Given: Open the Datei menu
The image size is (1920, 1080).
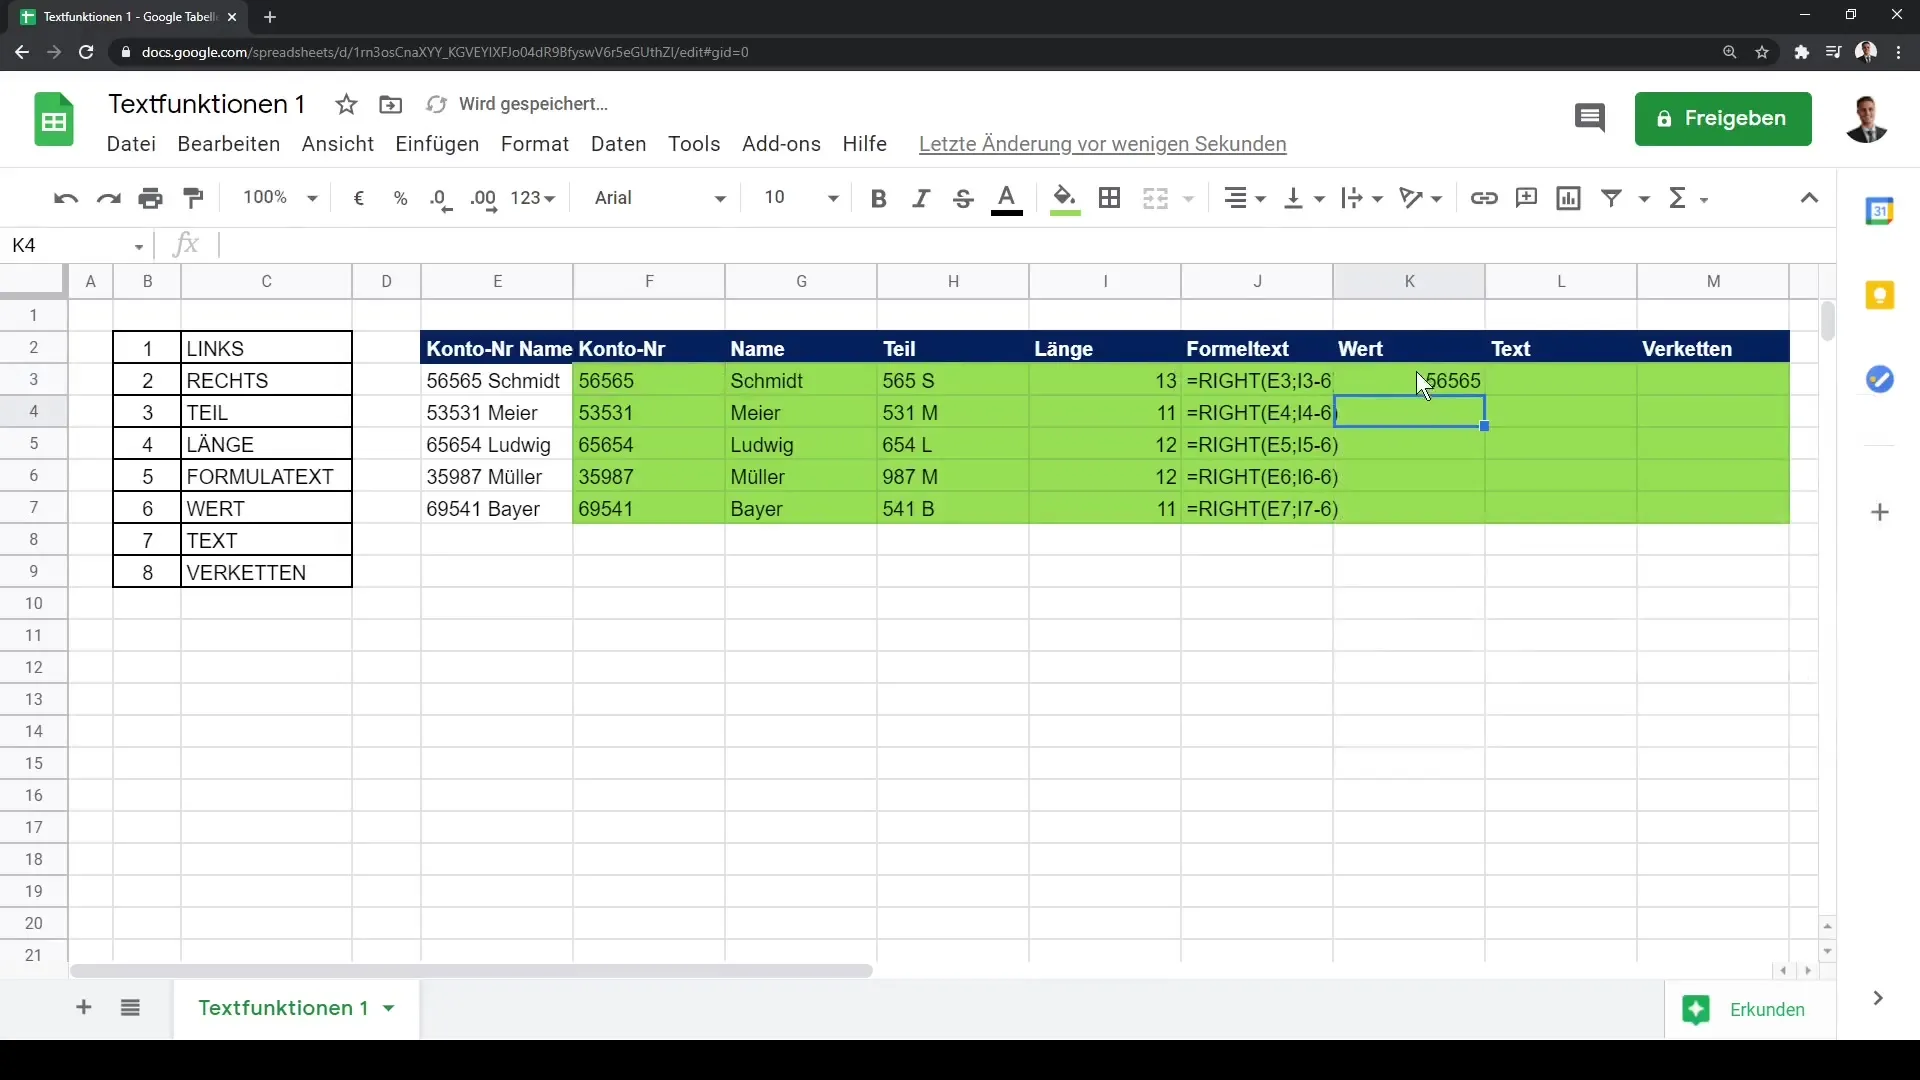Looking at the screenshot, I should pyautogui.click(x=131, y=144).
